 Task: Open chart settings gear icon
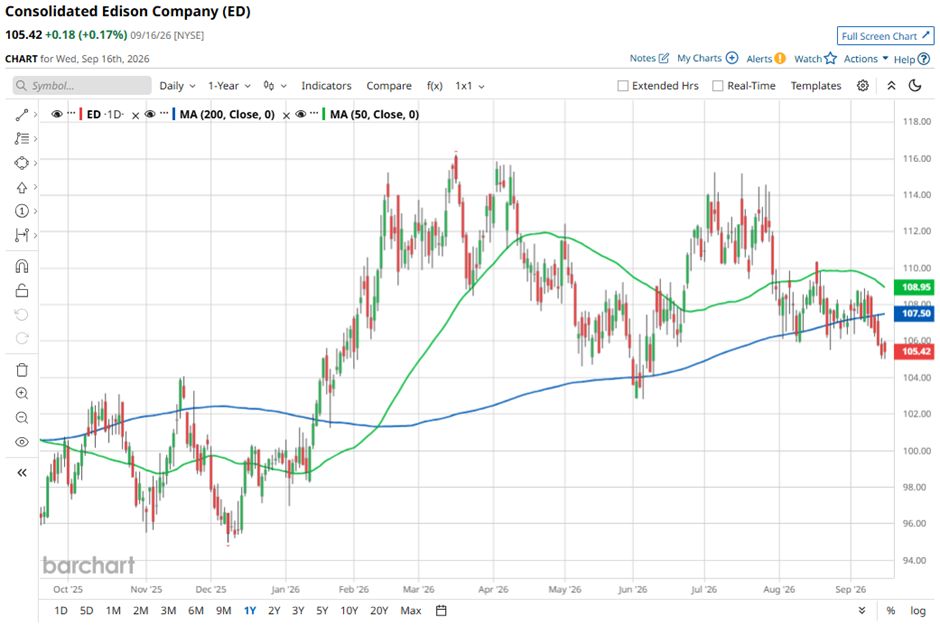863,86
